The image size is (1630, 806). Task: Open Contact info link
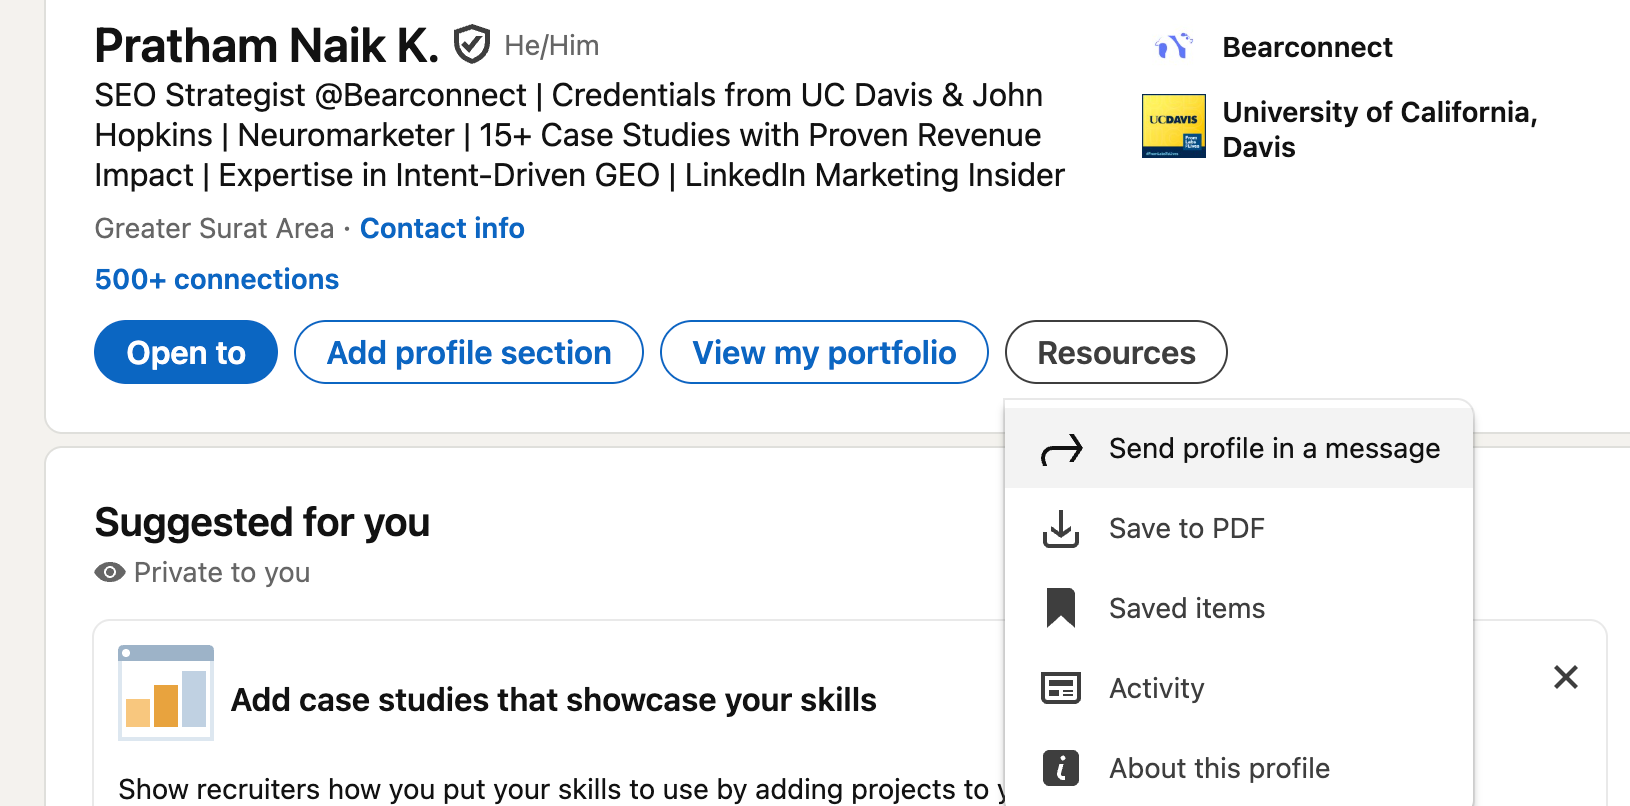click(x=442, y=228)
